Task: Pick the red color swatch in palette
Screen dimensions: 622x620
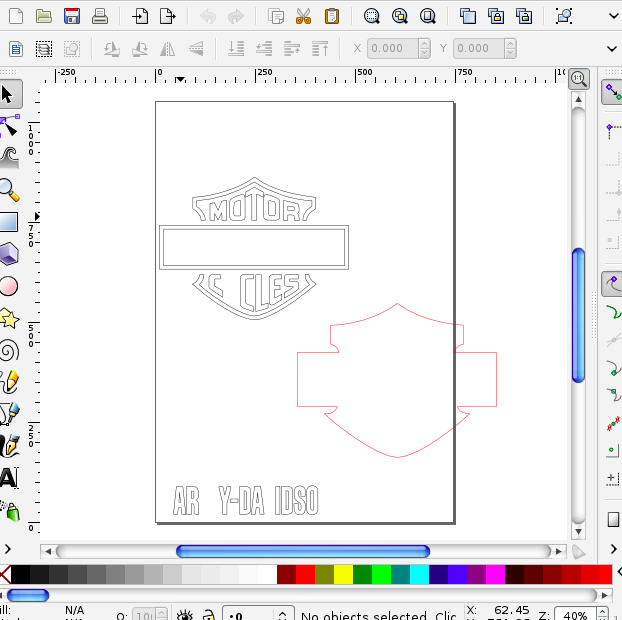Action: coord(305,574)
